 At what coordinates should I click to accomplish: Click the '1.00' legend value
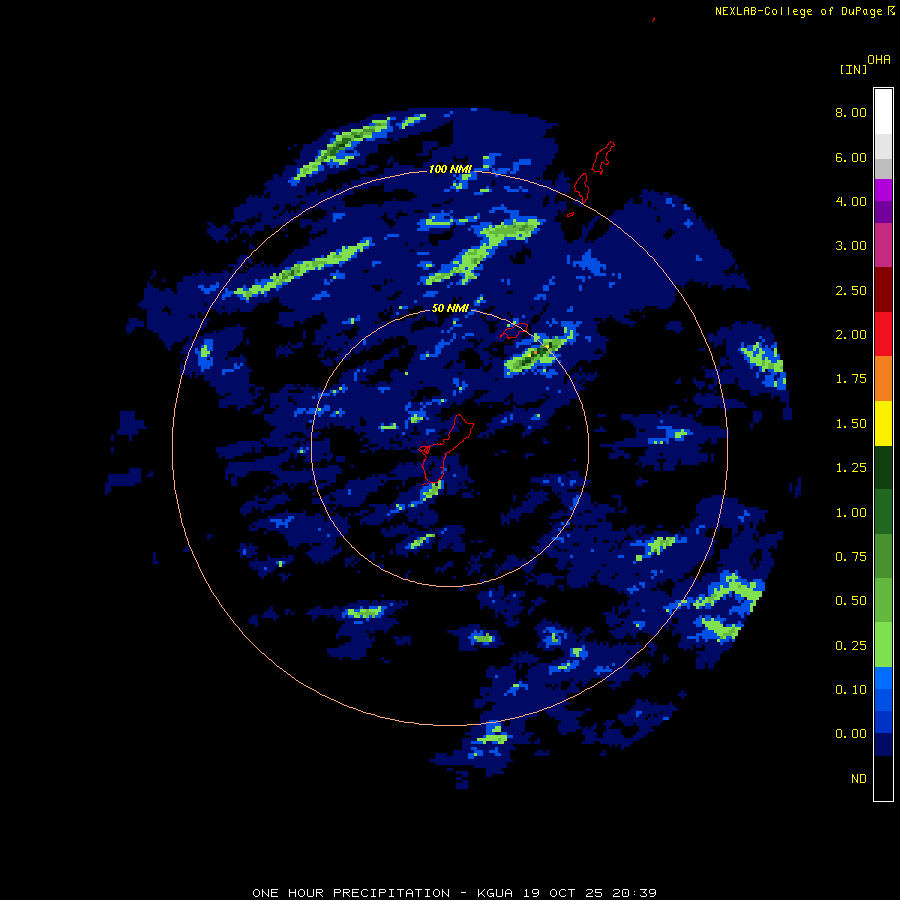click(x=851, y=513)
